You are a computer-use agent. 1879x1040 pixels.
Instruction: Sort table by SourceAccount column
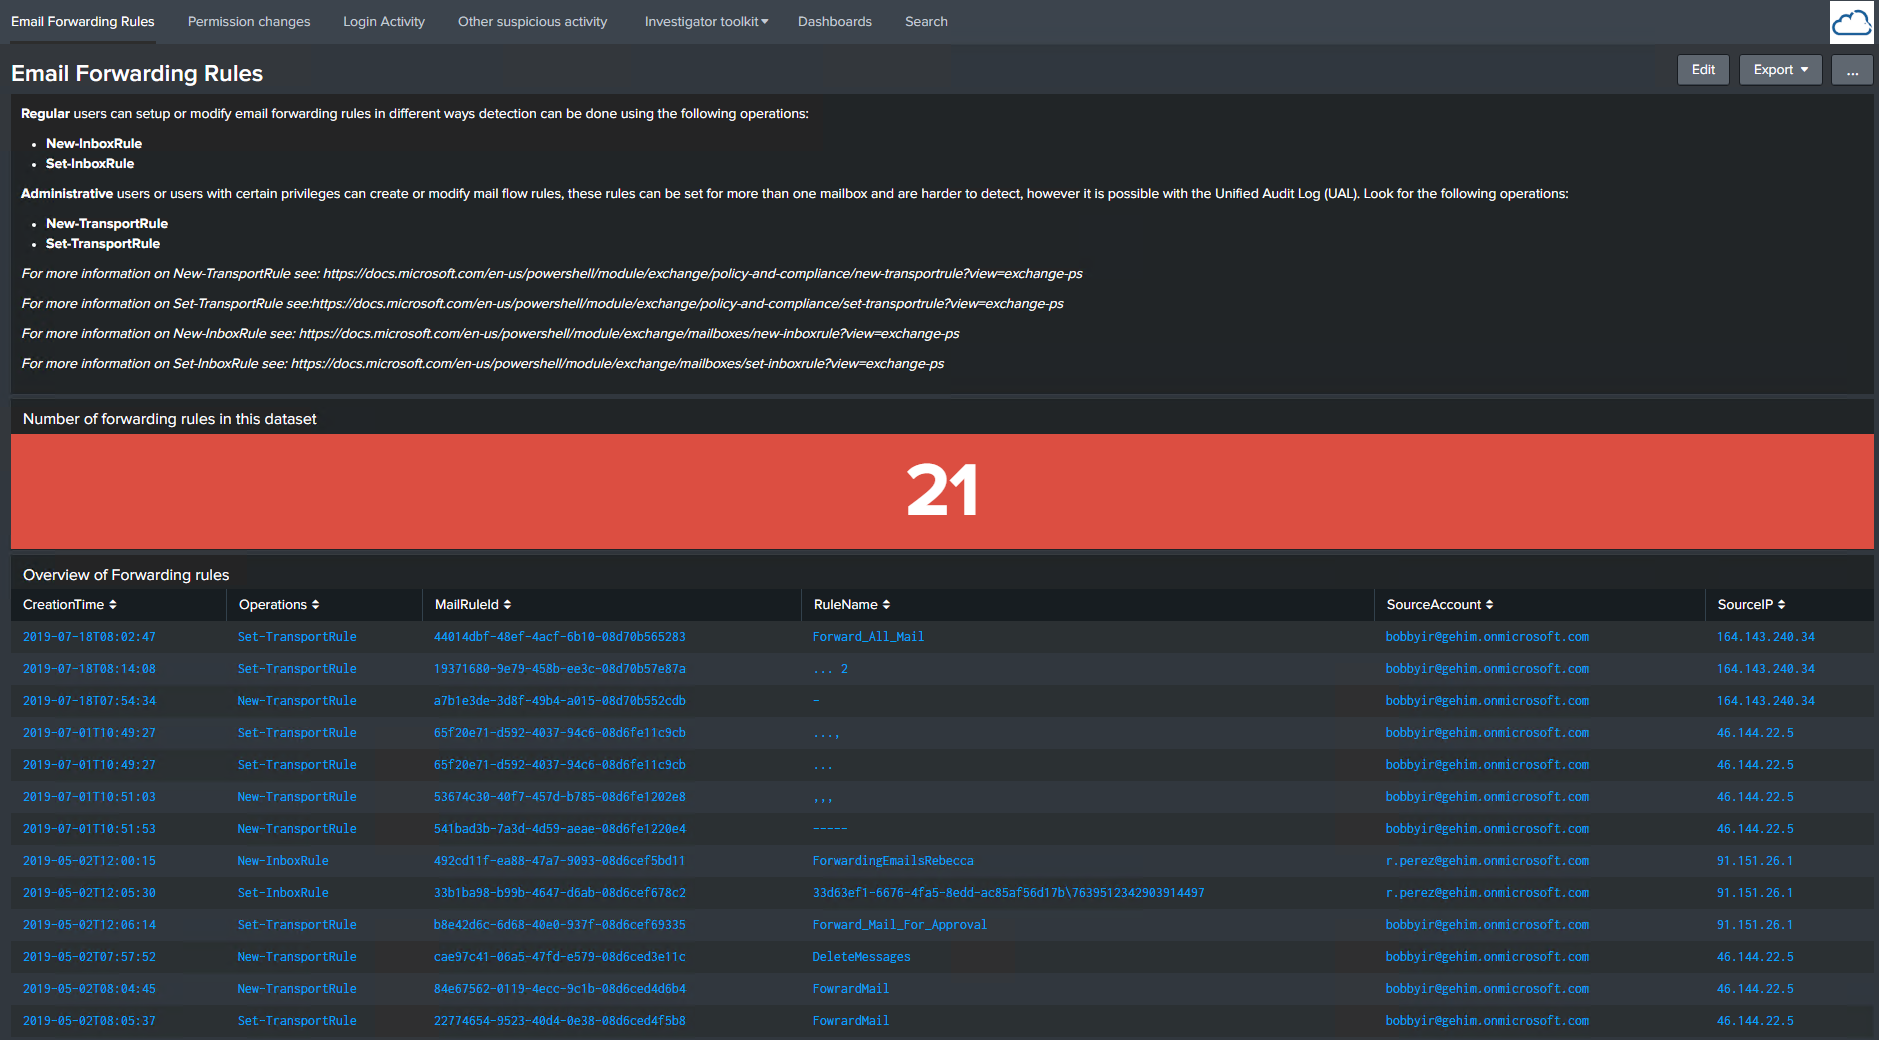pyautogui.click(x=1440, y=604)
